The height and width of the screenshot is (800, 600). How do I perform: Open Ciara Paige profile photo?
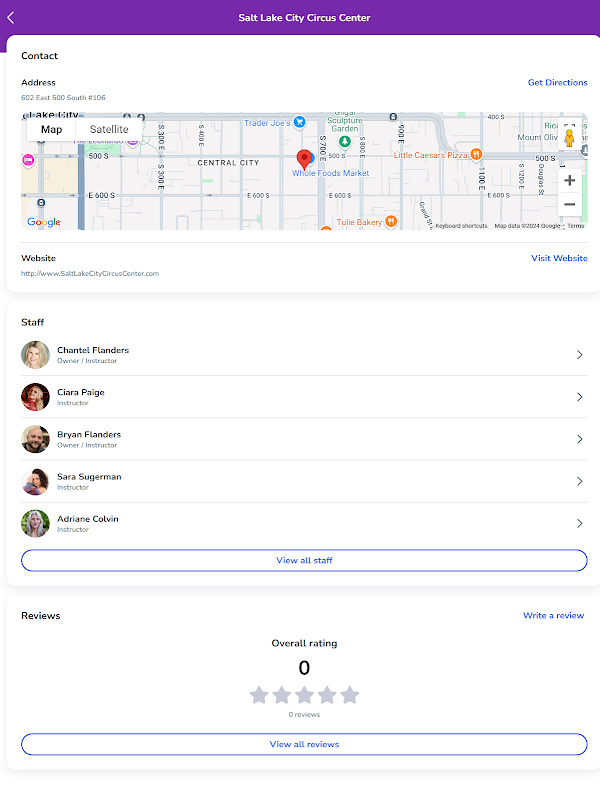(35, 397)
